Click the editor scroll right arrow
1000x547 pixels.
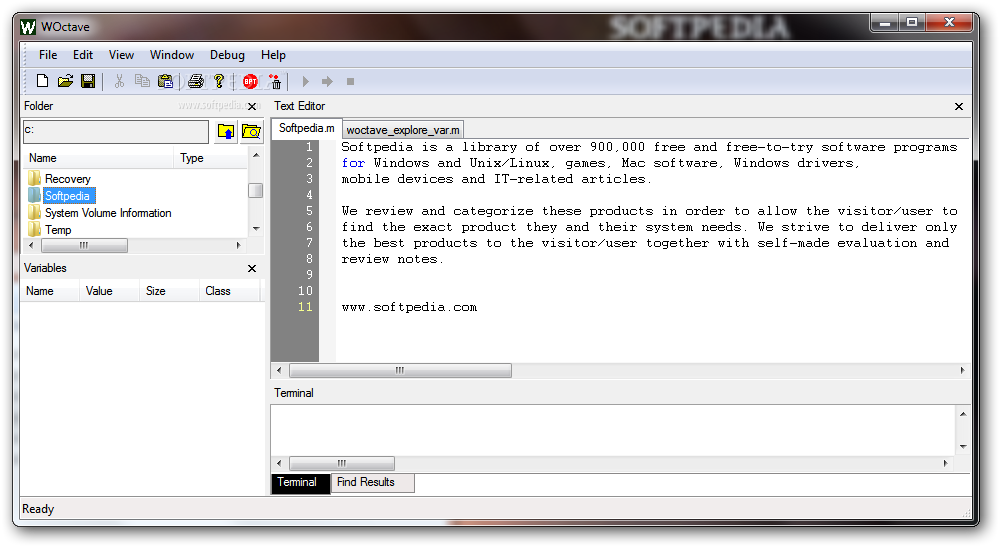tap(962, 370)
